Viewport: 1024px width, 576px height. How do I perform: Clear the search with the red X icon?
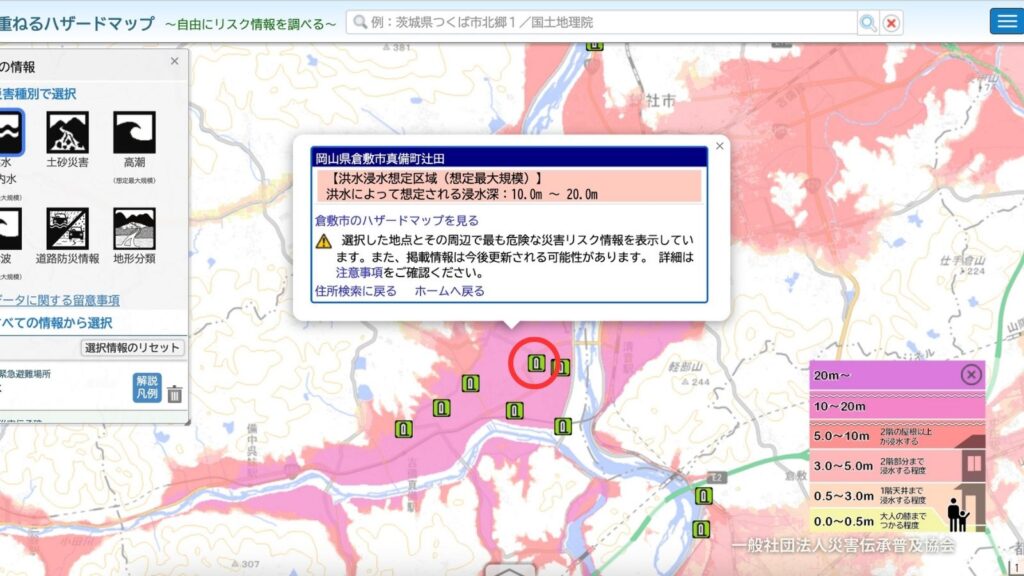click(x=891, y=22)
